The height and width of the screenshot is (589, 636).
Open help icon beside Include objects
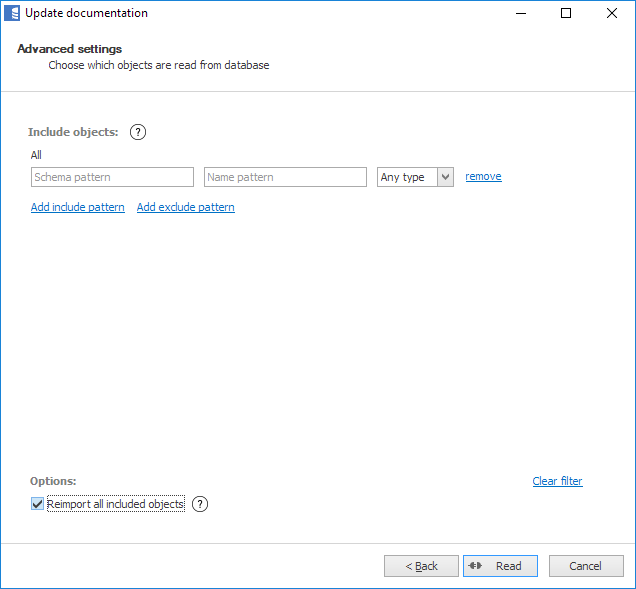[x=139, y=132]
